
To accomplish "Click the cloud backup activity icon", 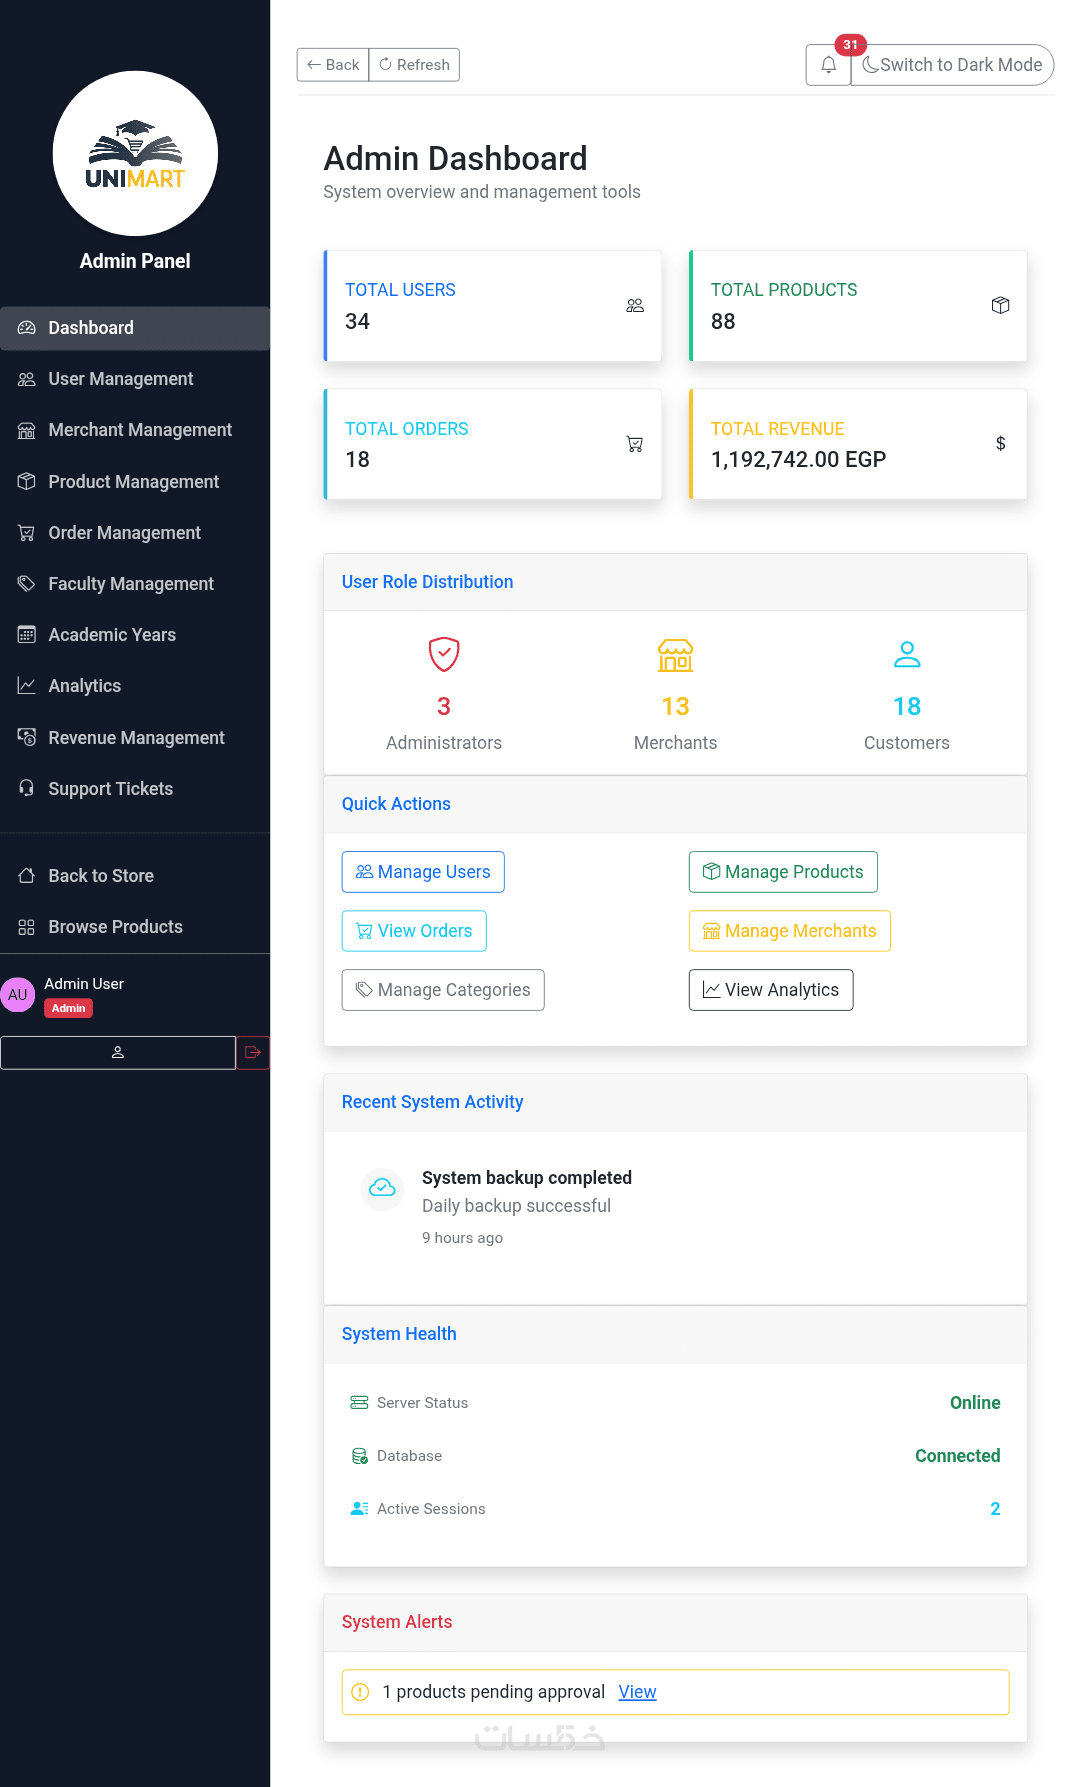I will click(x=382, y=1188).
